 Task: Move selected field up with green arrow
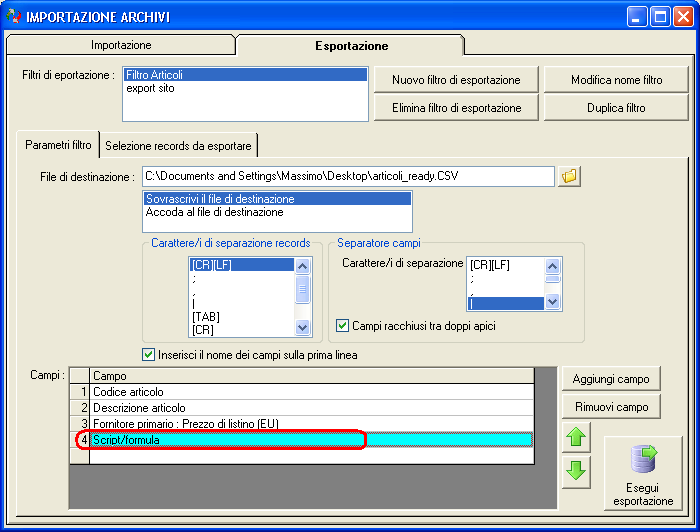(576, 437)
